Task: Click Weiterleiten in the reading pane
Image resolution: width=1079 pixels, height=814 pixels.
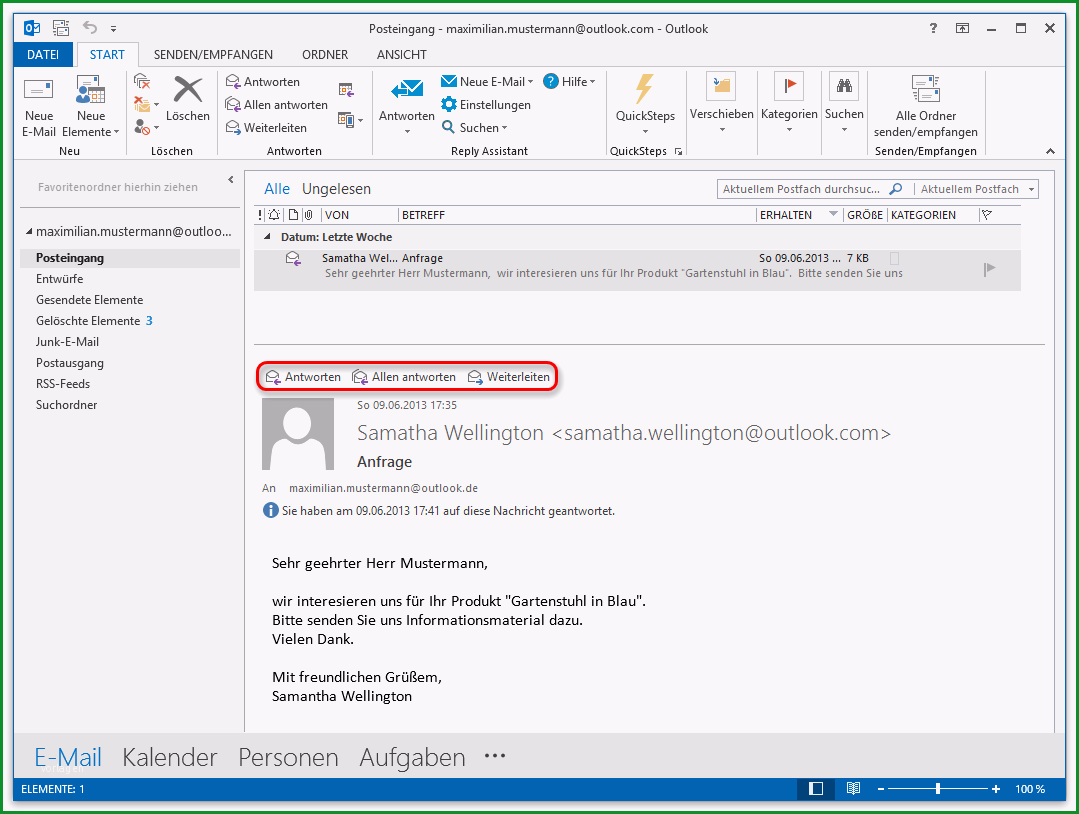Action: click(509, 377)
